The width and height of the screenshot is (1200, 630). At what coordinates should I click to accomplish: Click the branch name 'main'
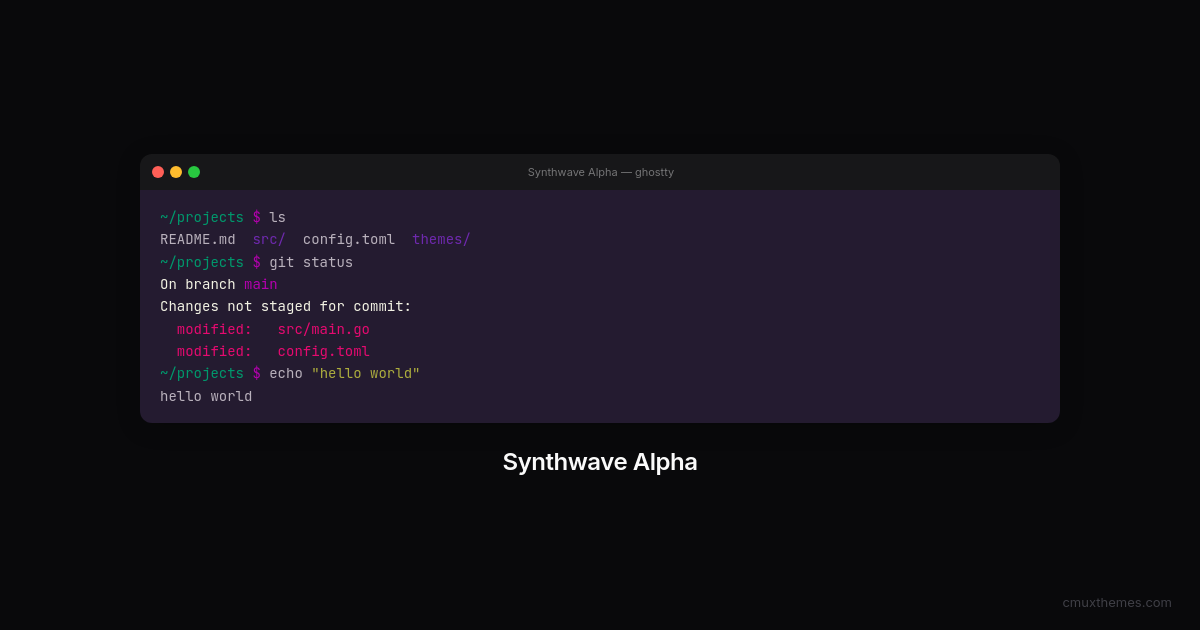(x=261, y=285)
